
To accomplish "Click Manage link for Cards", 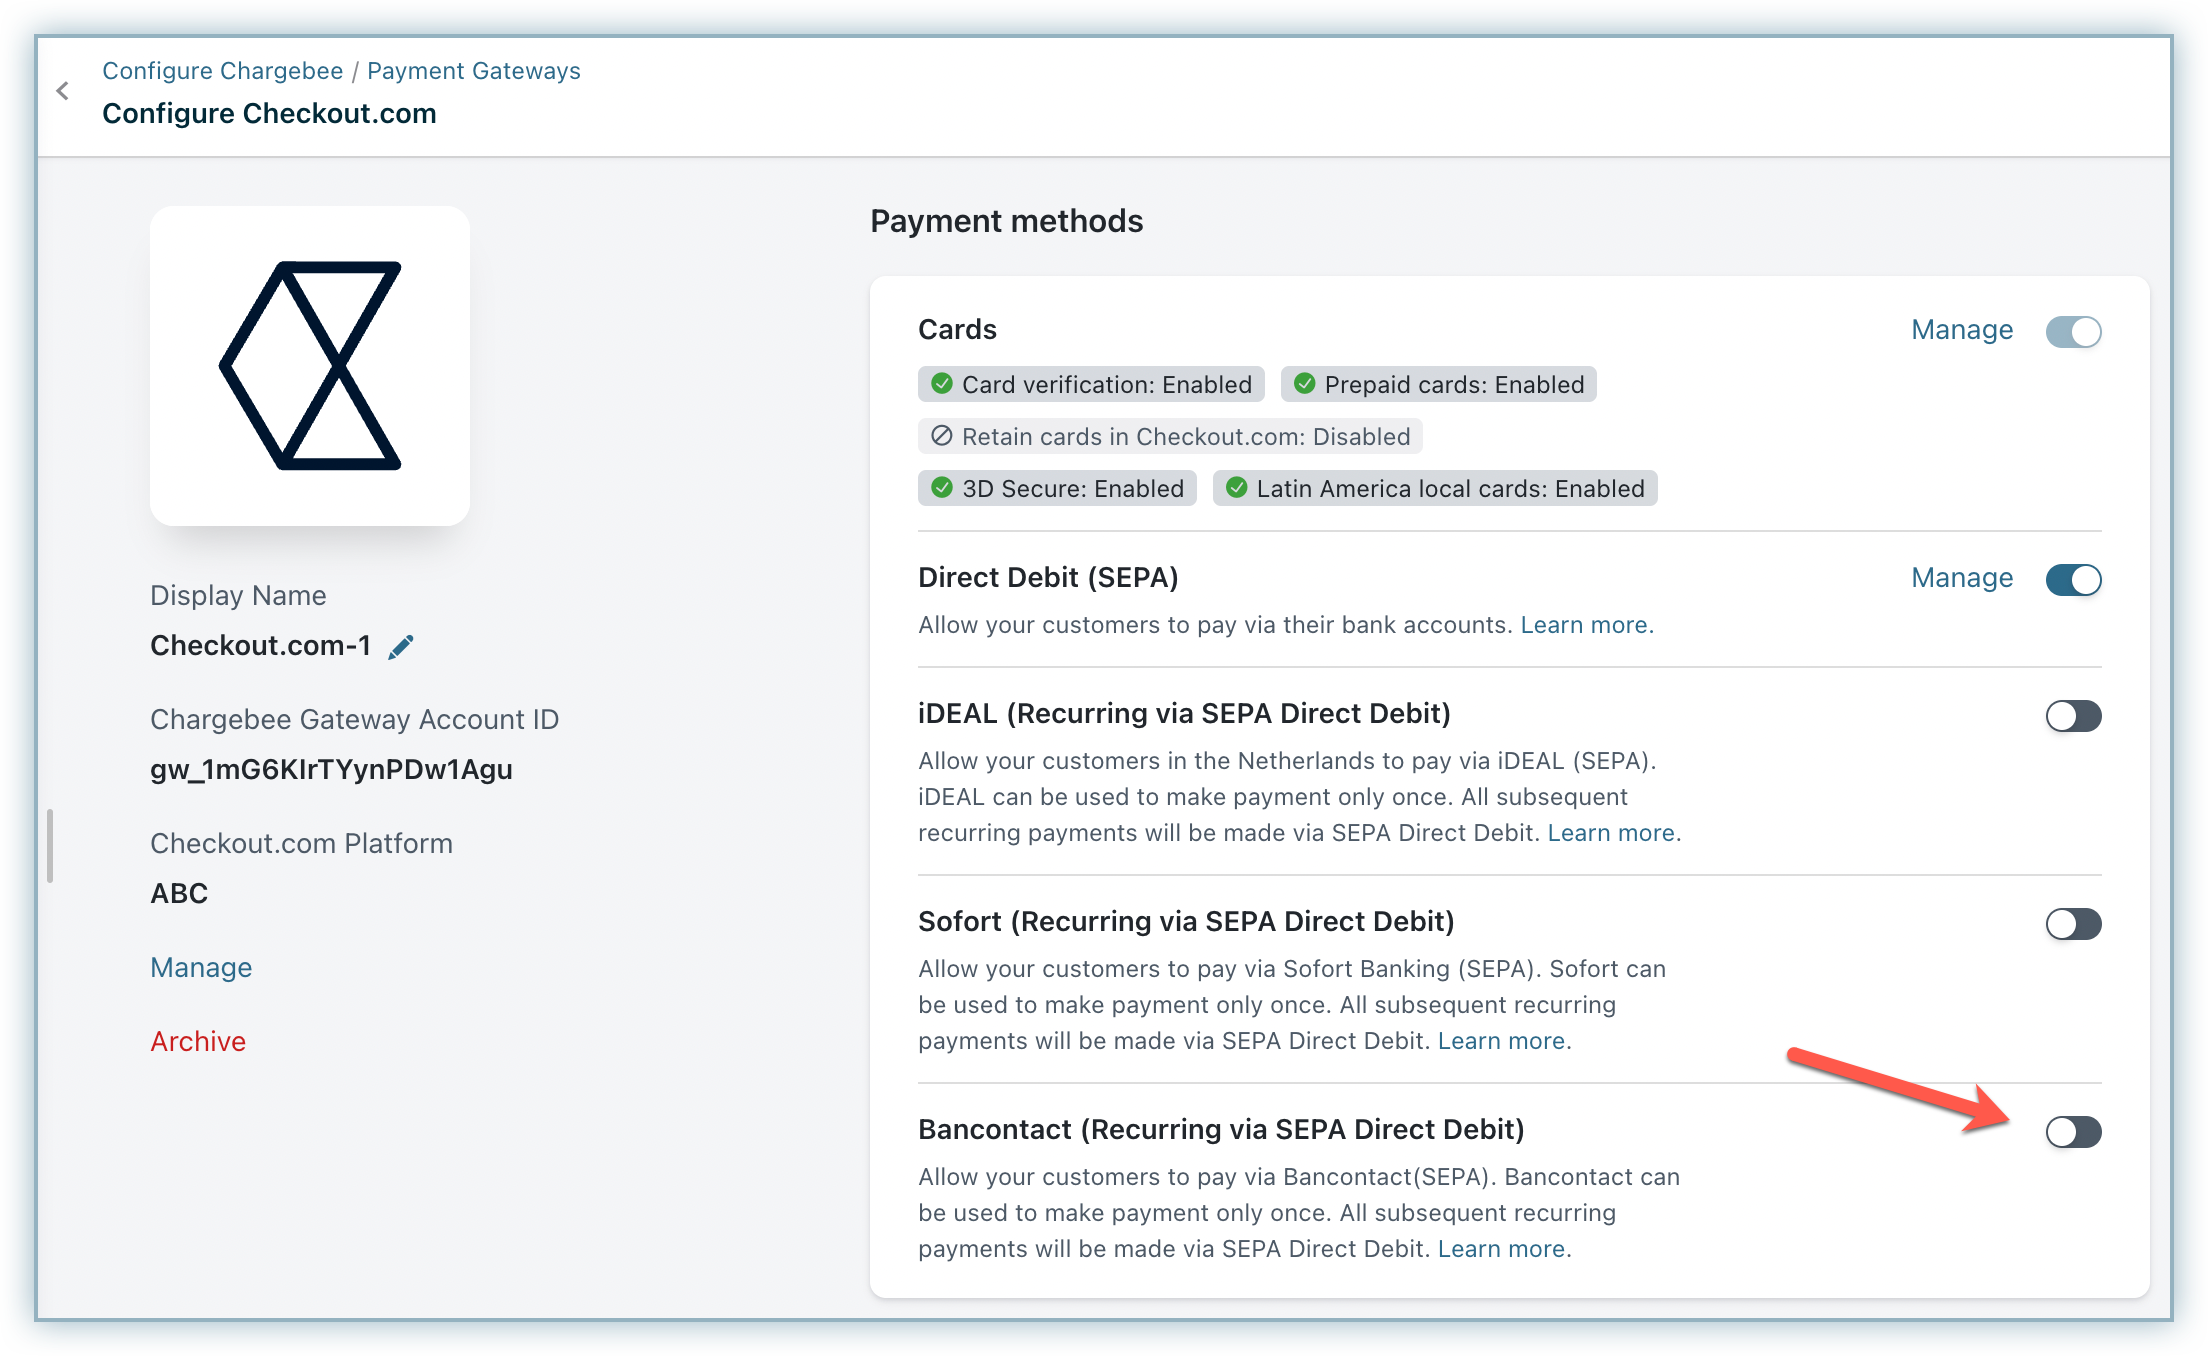I will pos(1962,330).
